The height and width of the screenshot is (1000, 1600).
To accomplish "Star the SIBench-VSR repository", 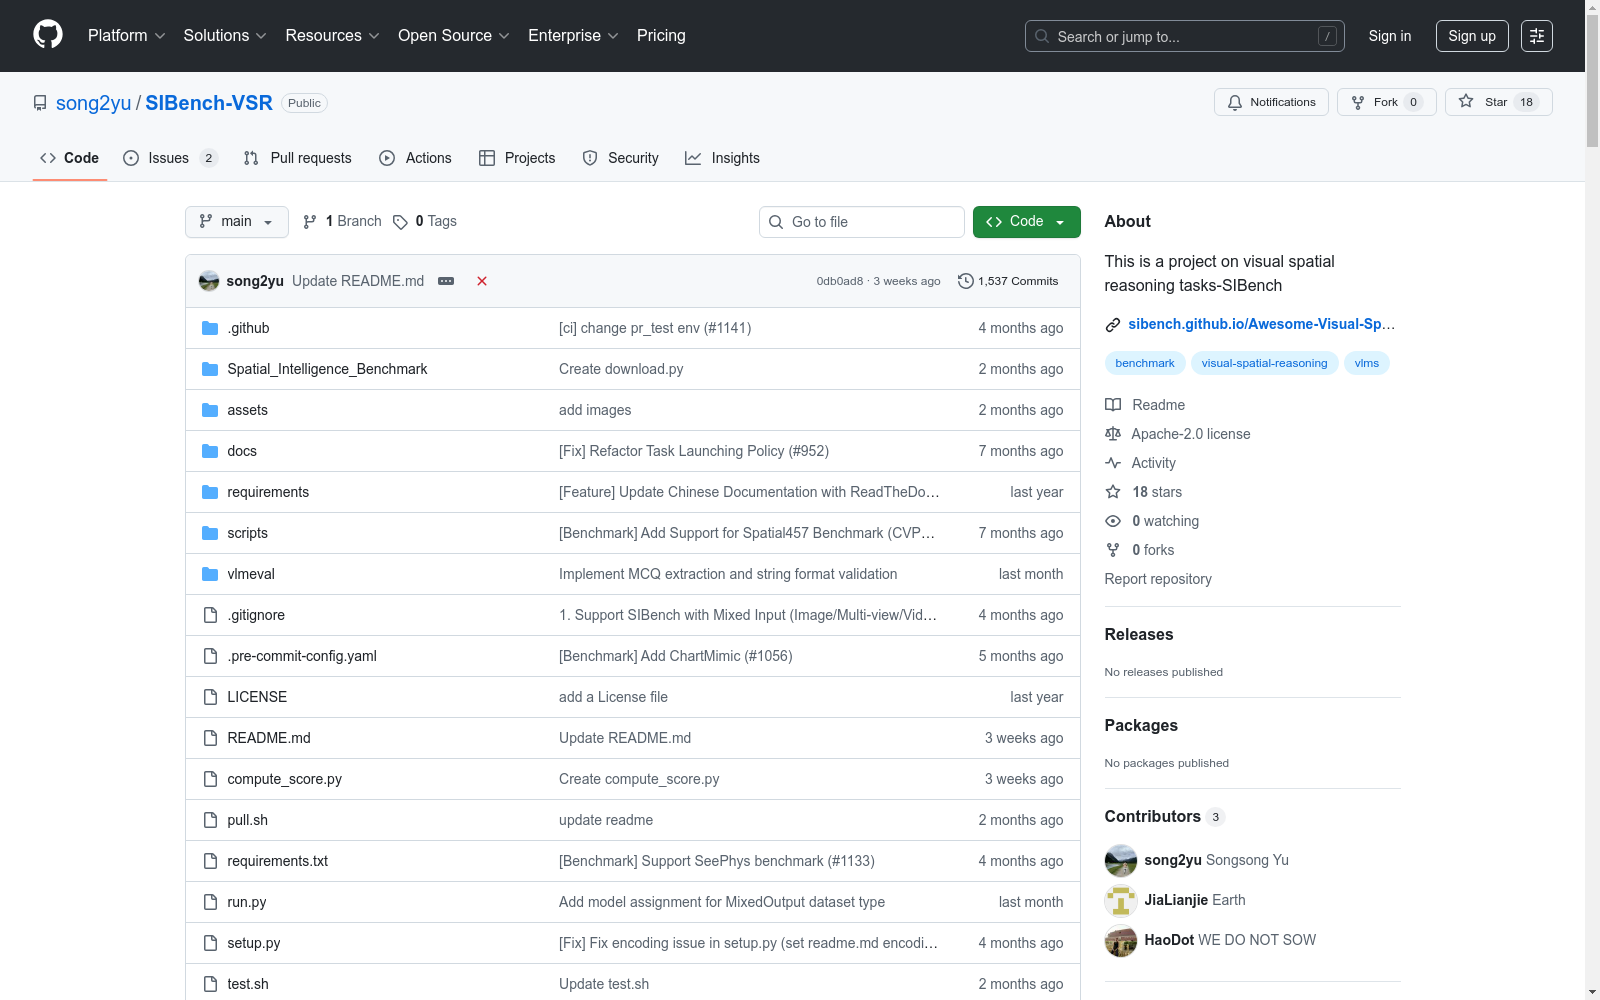I will [1499, 102].
